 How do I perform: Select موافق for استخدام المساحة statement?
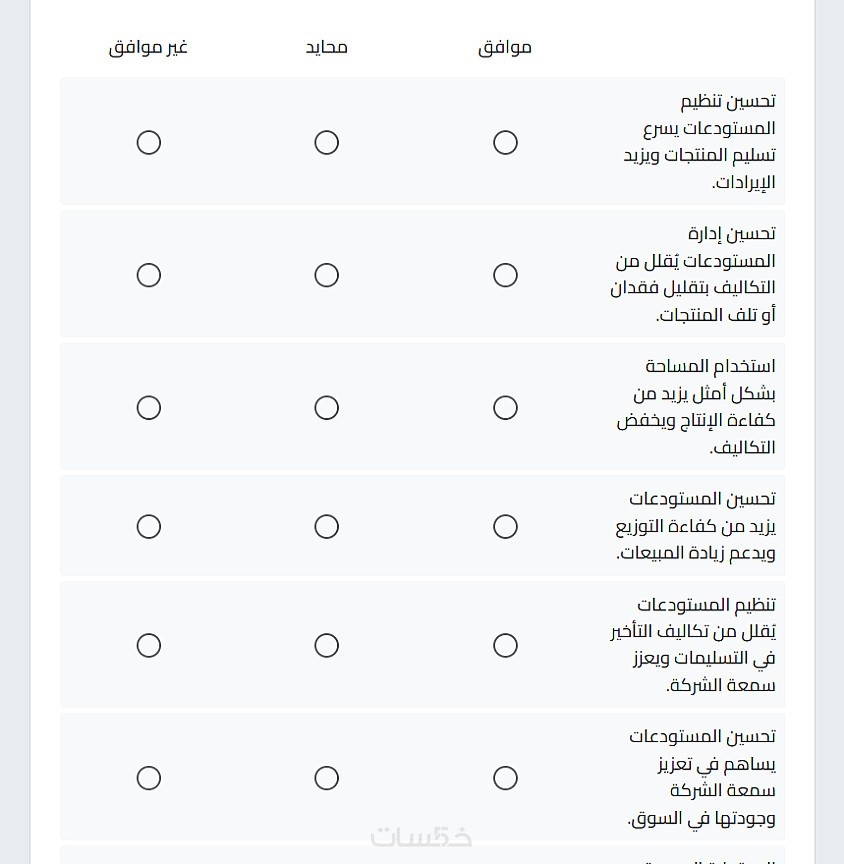pos(505,408)
